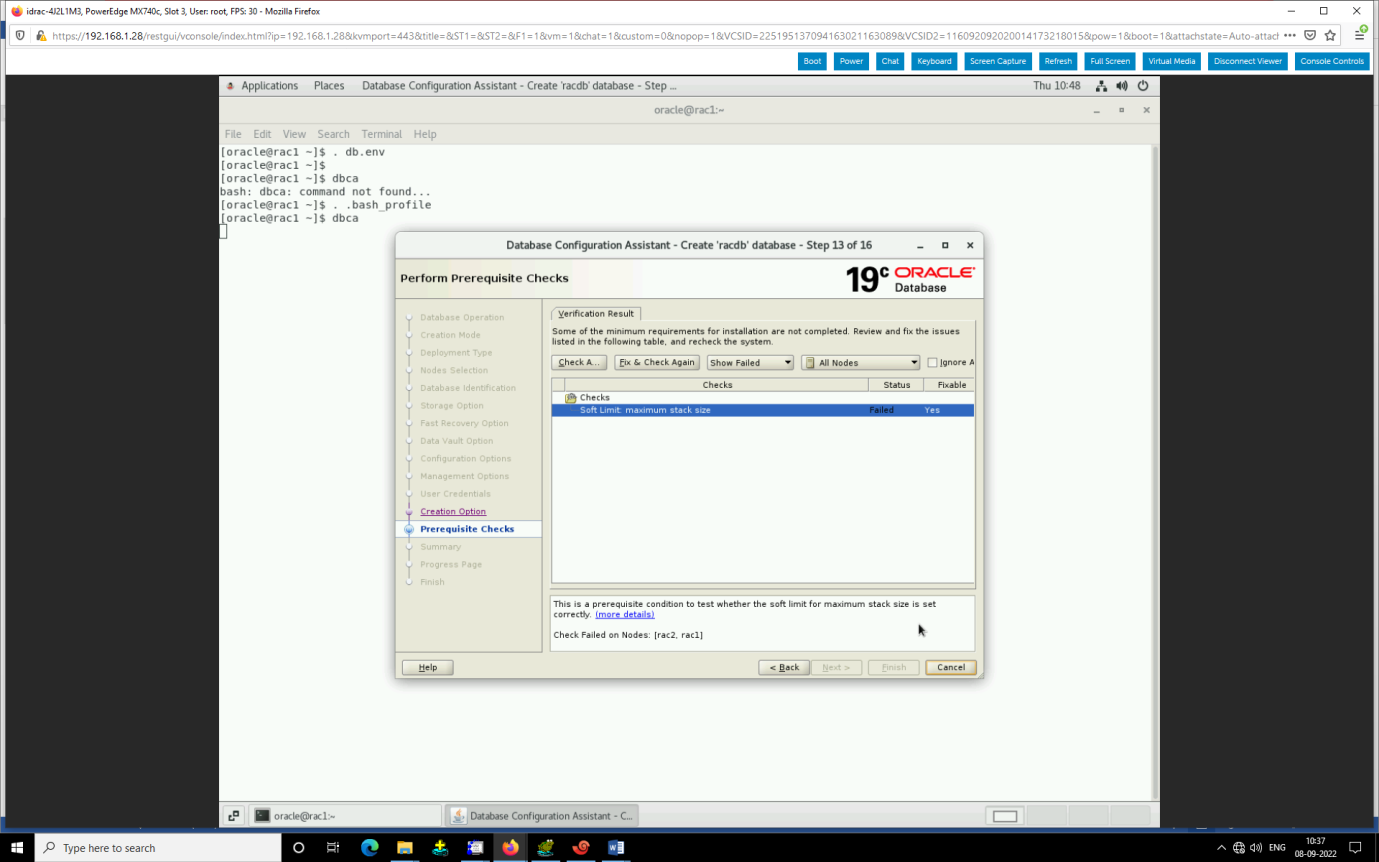The image size is (1379, 862).
Task: Click the Check Again button
Action: pos(579,362)
